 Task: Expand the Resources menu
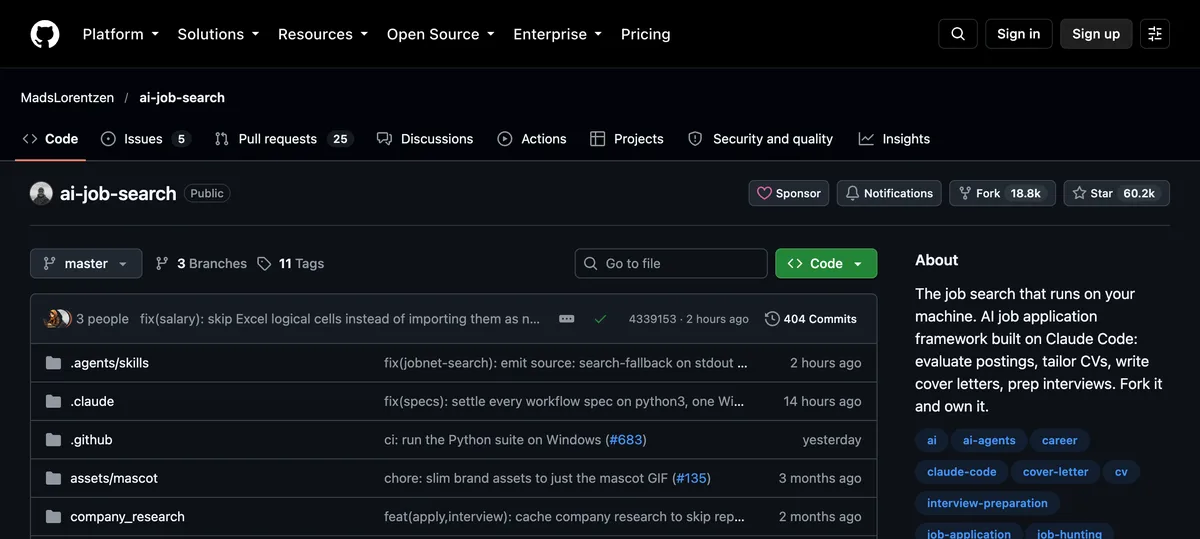[323, 34]
